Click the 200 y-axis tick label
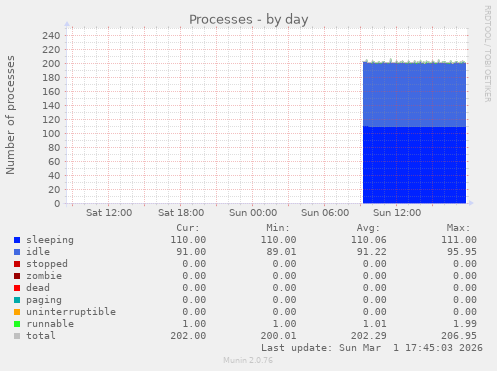Screen dimensions: 497x371 pyautogui.click(x=51, y=64)
